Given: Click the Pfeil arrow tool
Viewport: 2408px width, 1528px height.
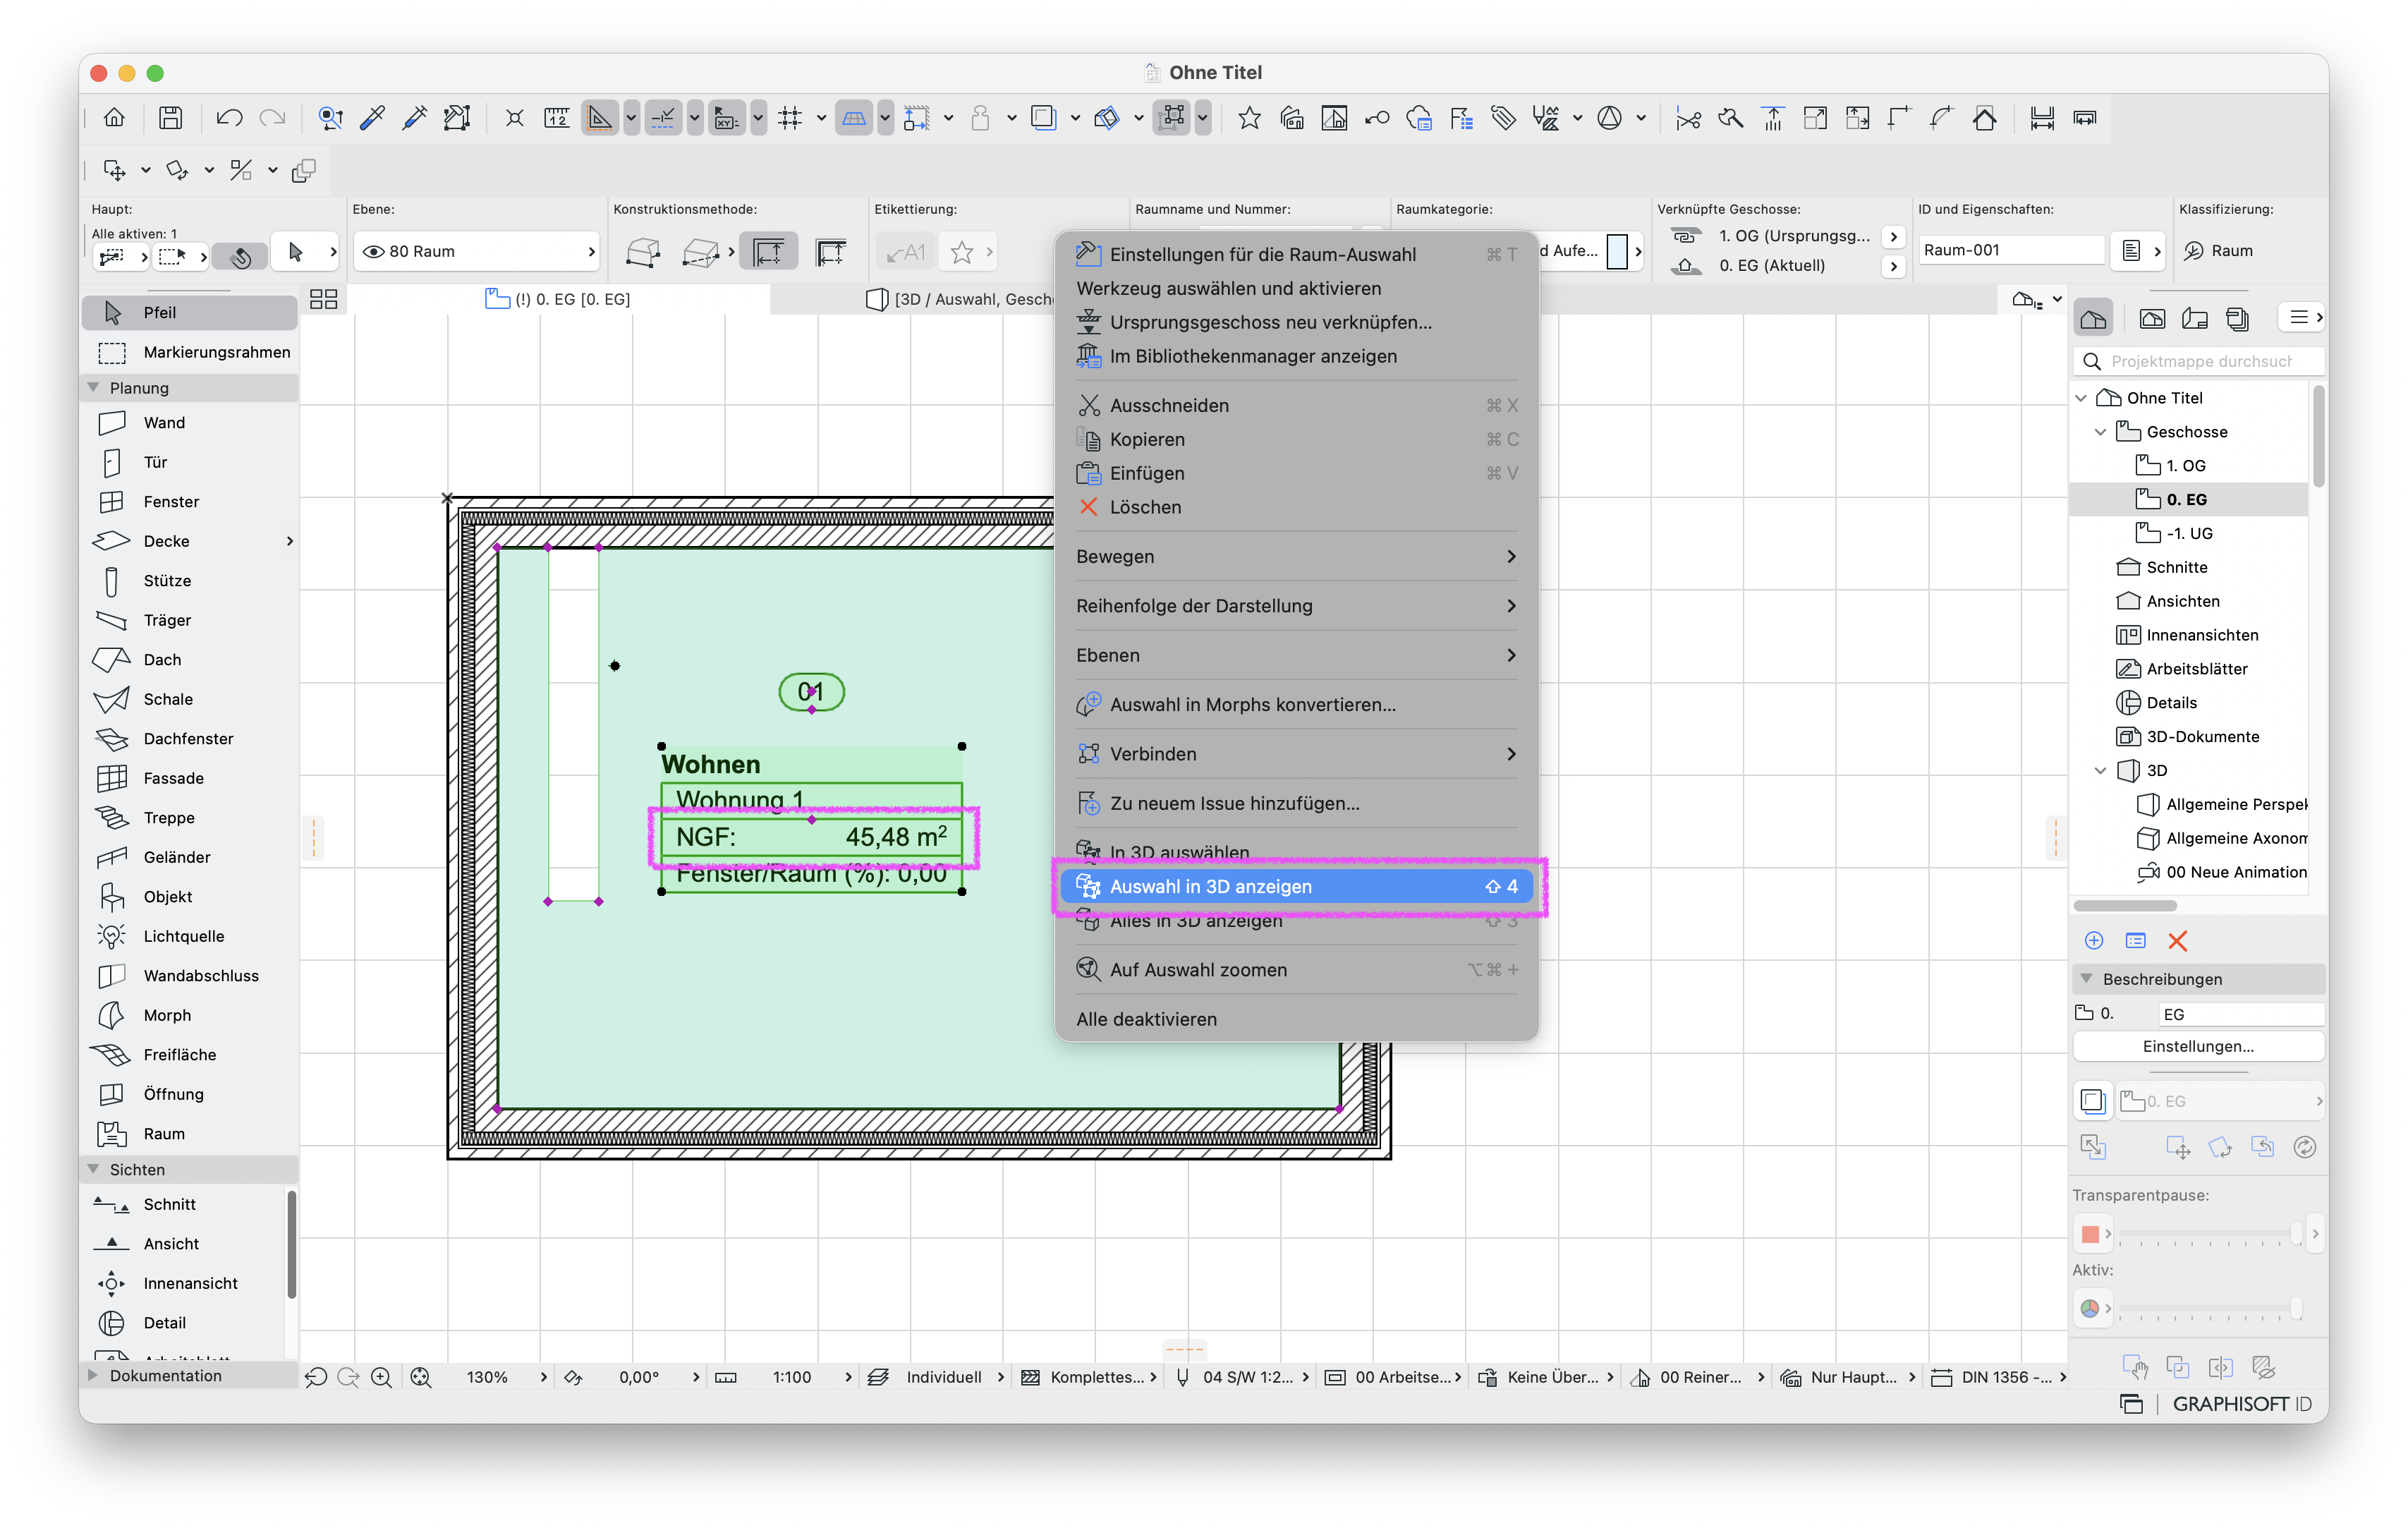Looking at the screenshot, I should pyautogui.click(x=190, y=313).
